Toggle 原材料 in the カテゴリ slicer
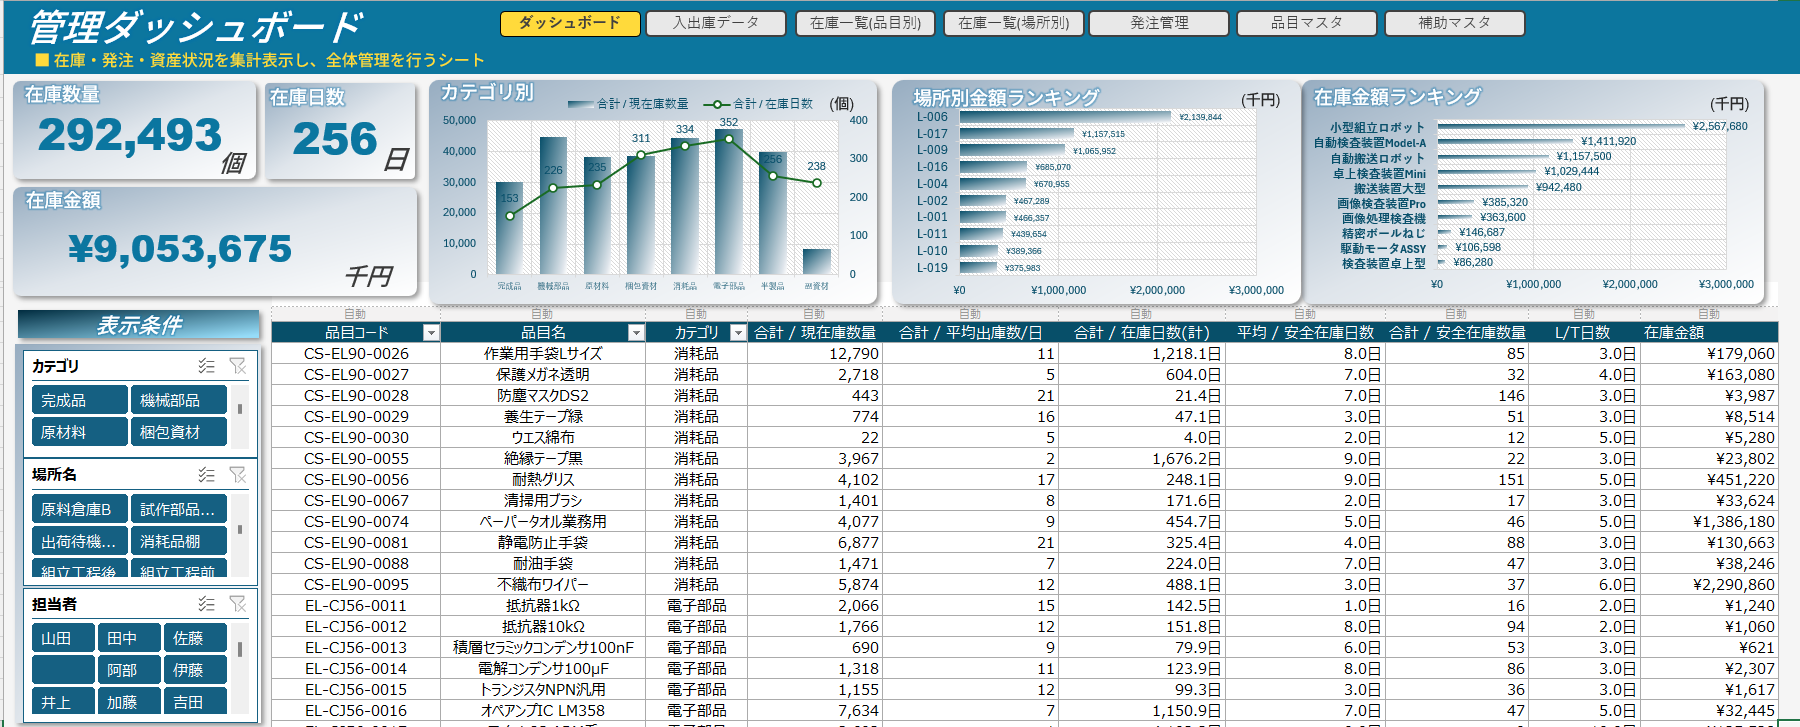This screenshot has width=1800, height=727. point(80,432)
